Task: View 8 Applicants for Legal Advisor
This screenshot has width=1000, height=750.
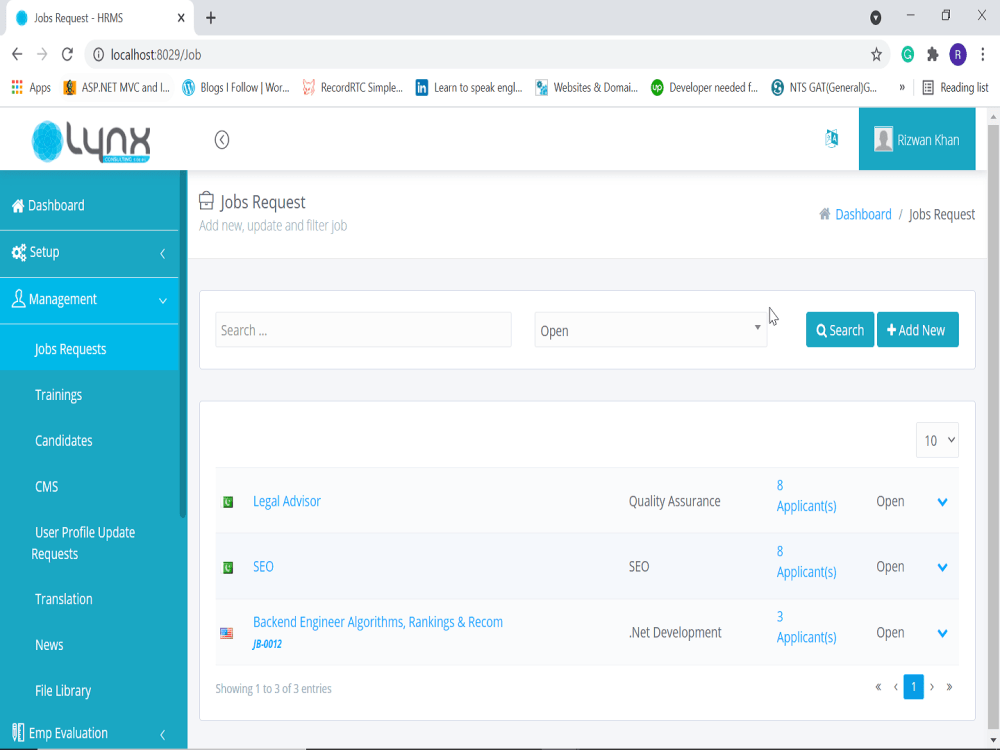Action: [x=806, y=496]
